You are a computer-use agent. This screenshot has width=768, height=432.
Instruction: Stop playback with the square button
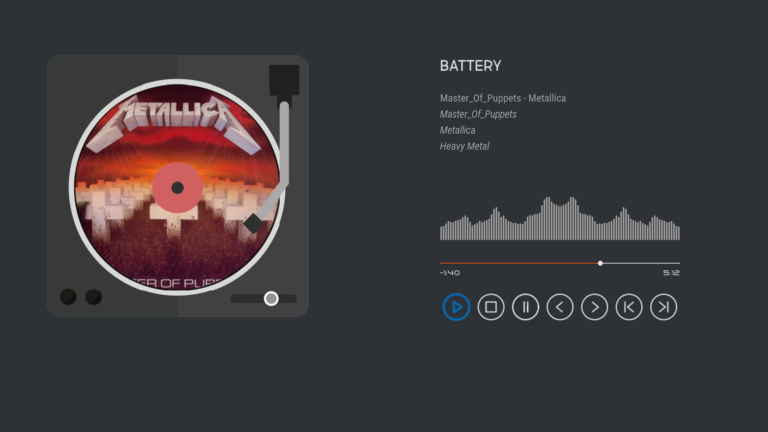pos(491,307)
